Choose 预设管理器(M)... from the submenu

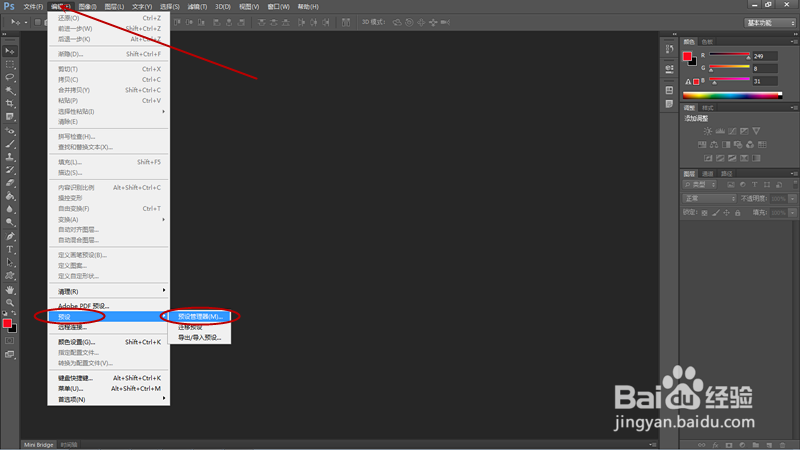click(x=199, y=316)
